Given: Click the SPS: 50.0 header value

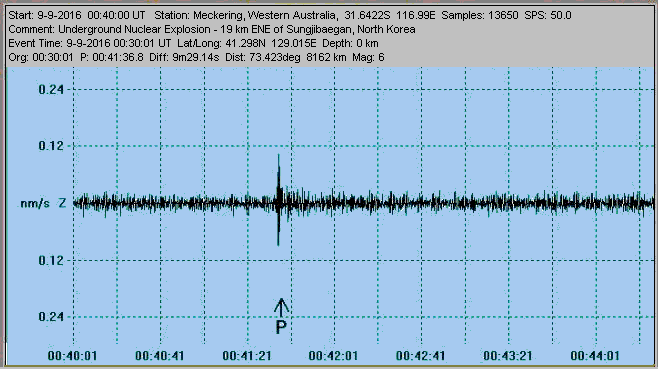Looking at the screenshot, I should [x=548, y=16].
